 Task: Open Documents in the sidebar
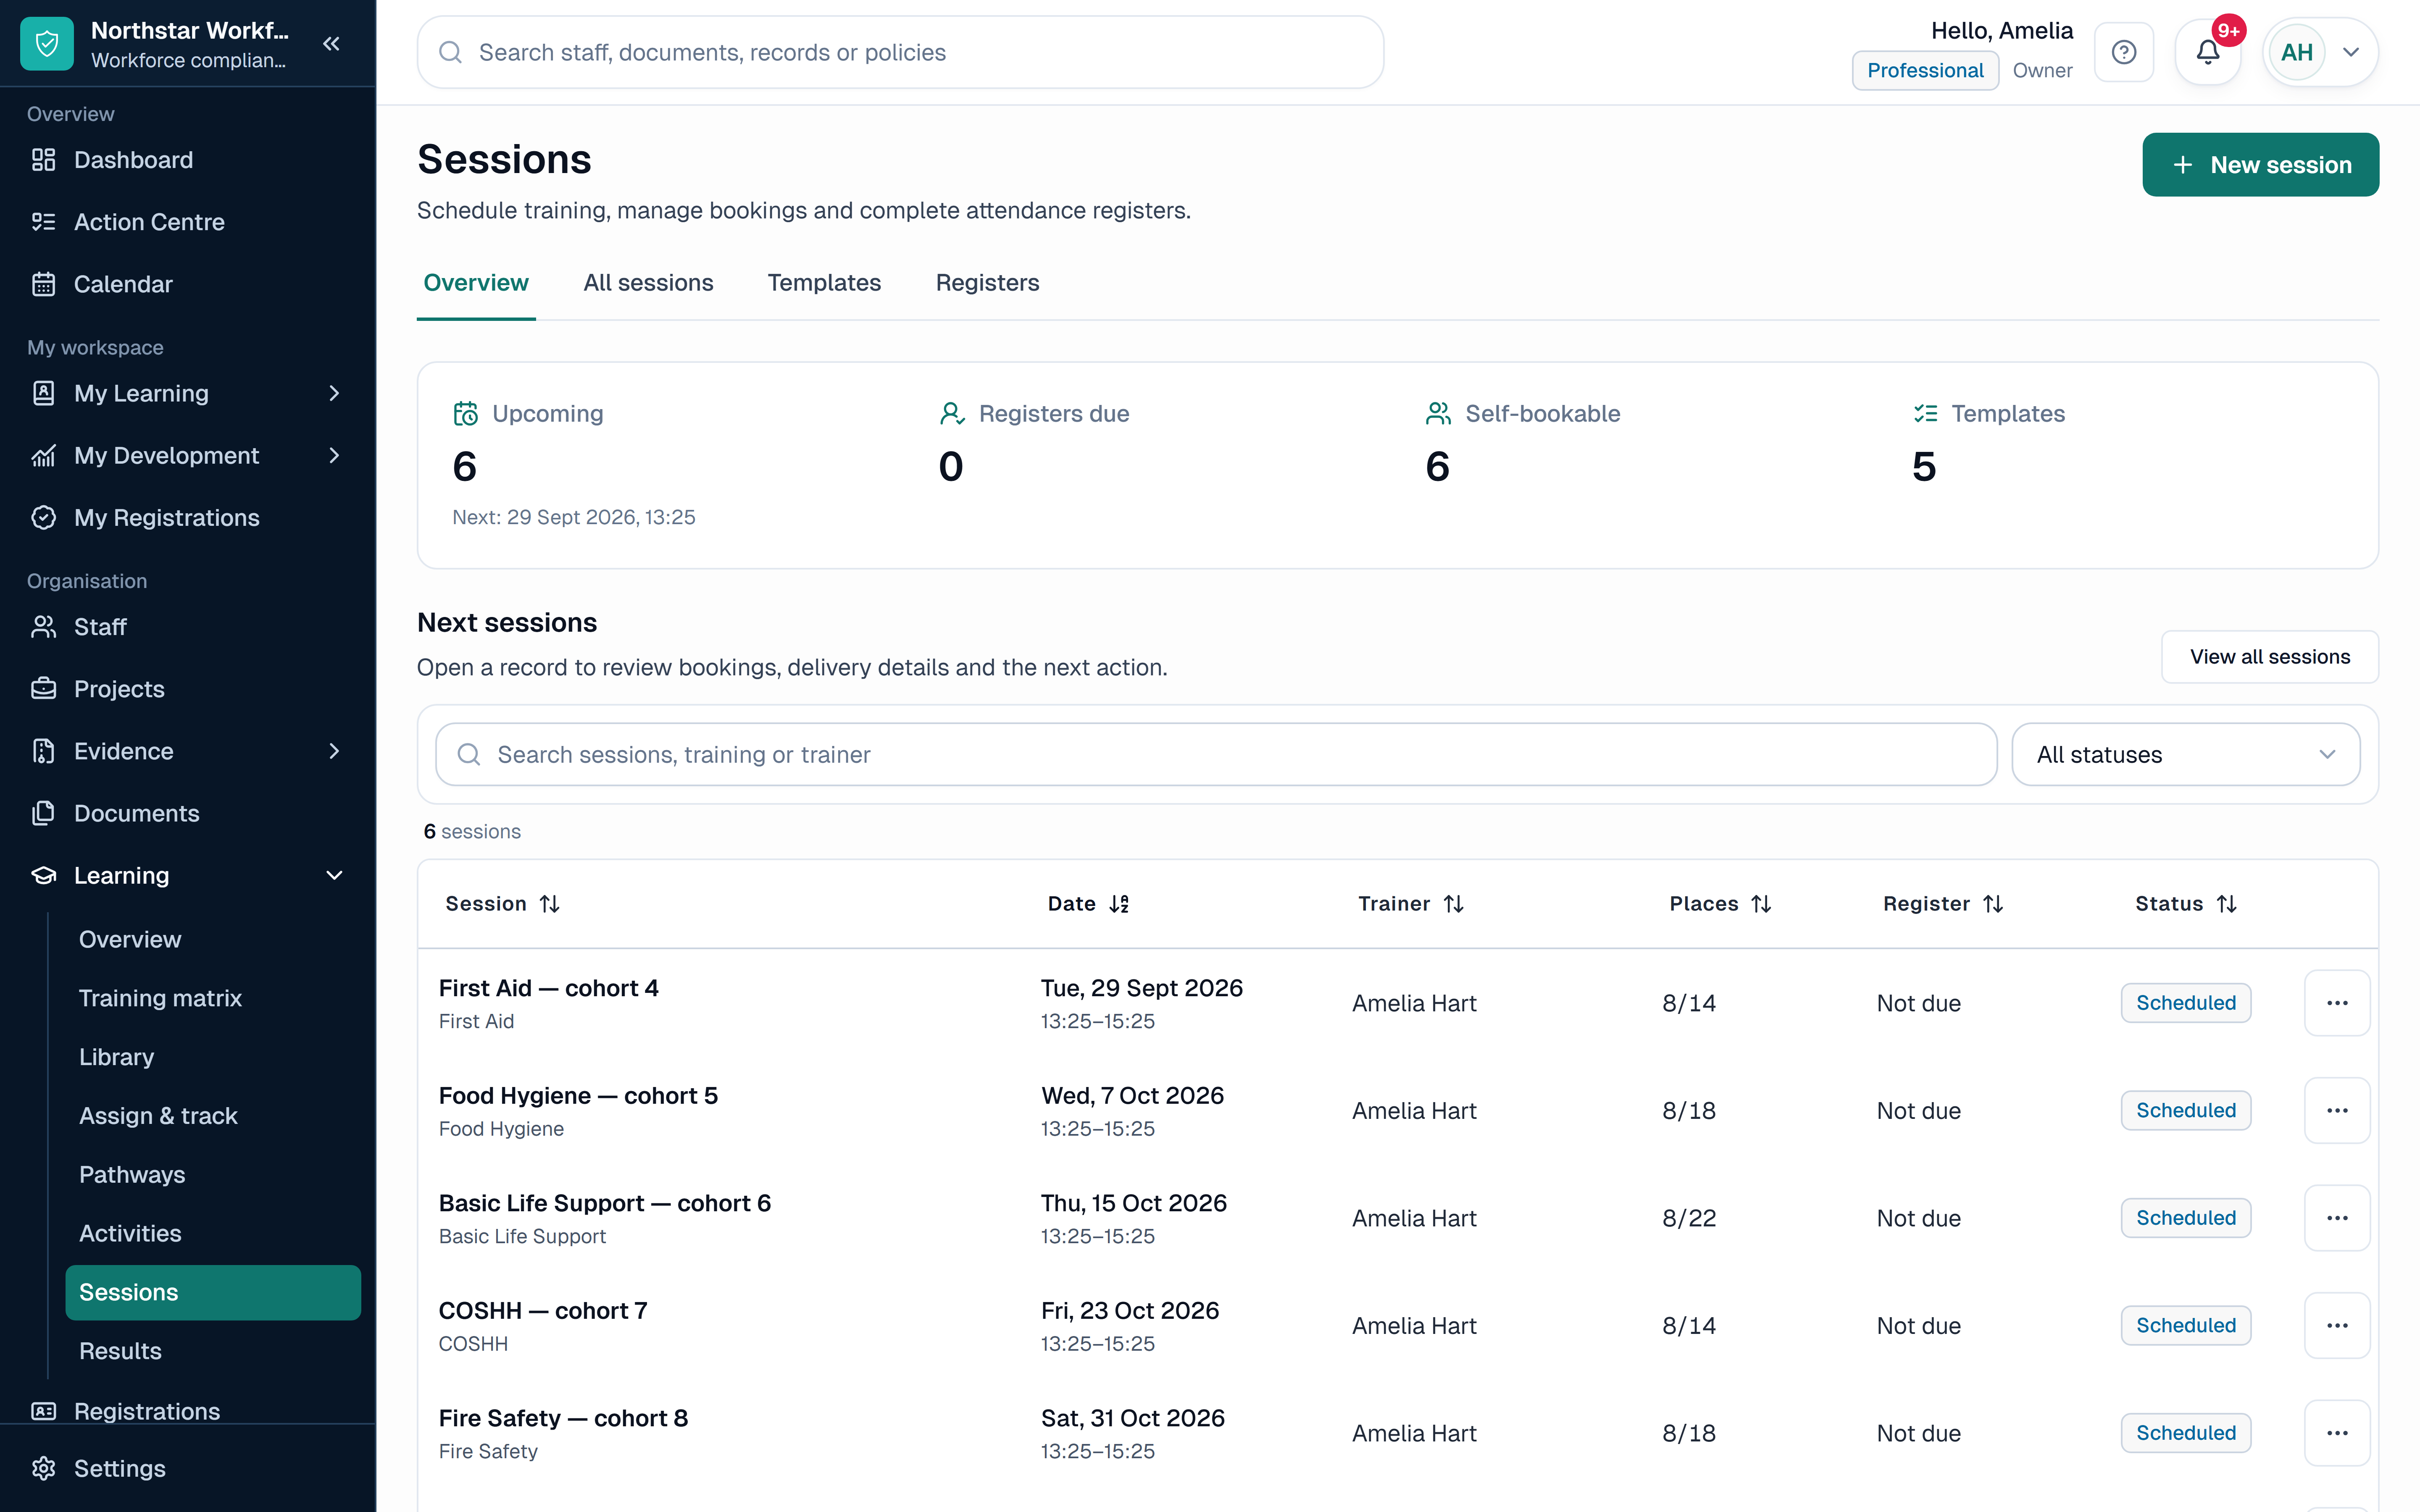pyautogui.click(x=188, y=813)
